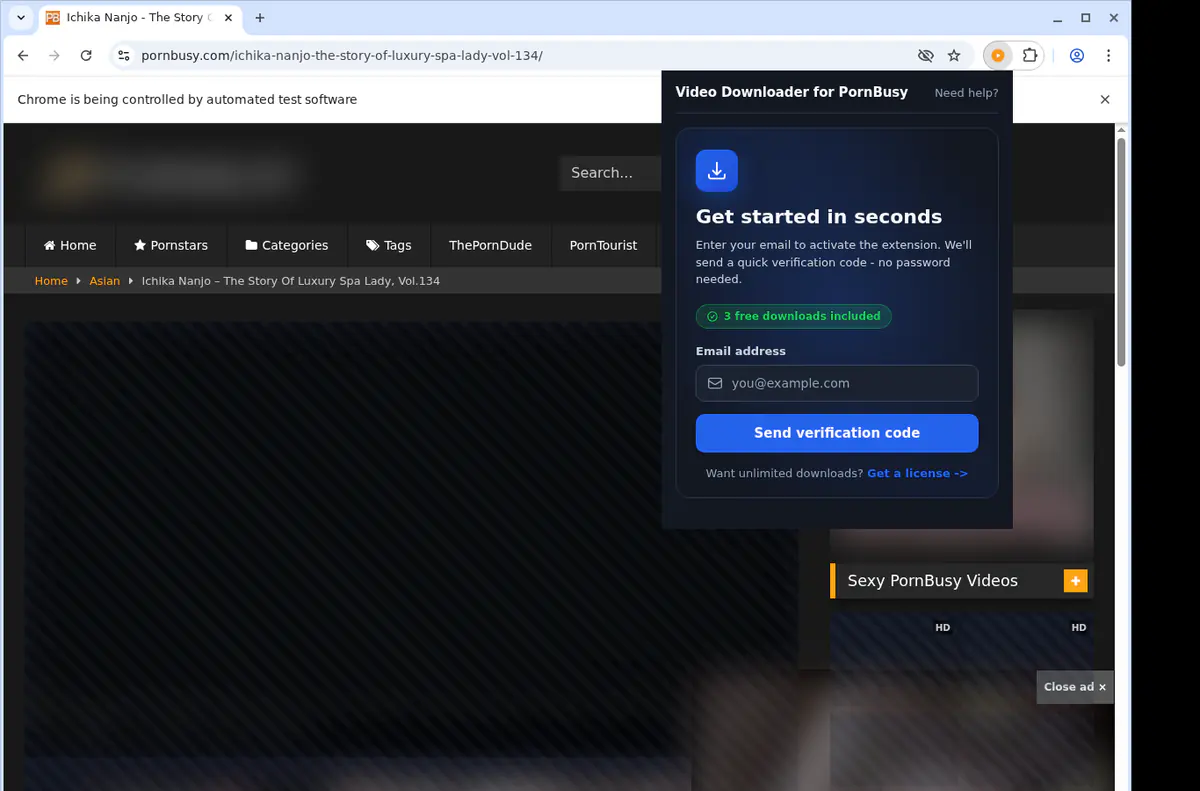Click the site Search box
The height and width of the screenshot is (791, 1200).
610,173
